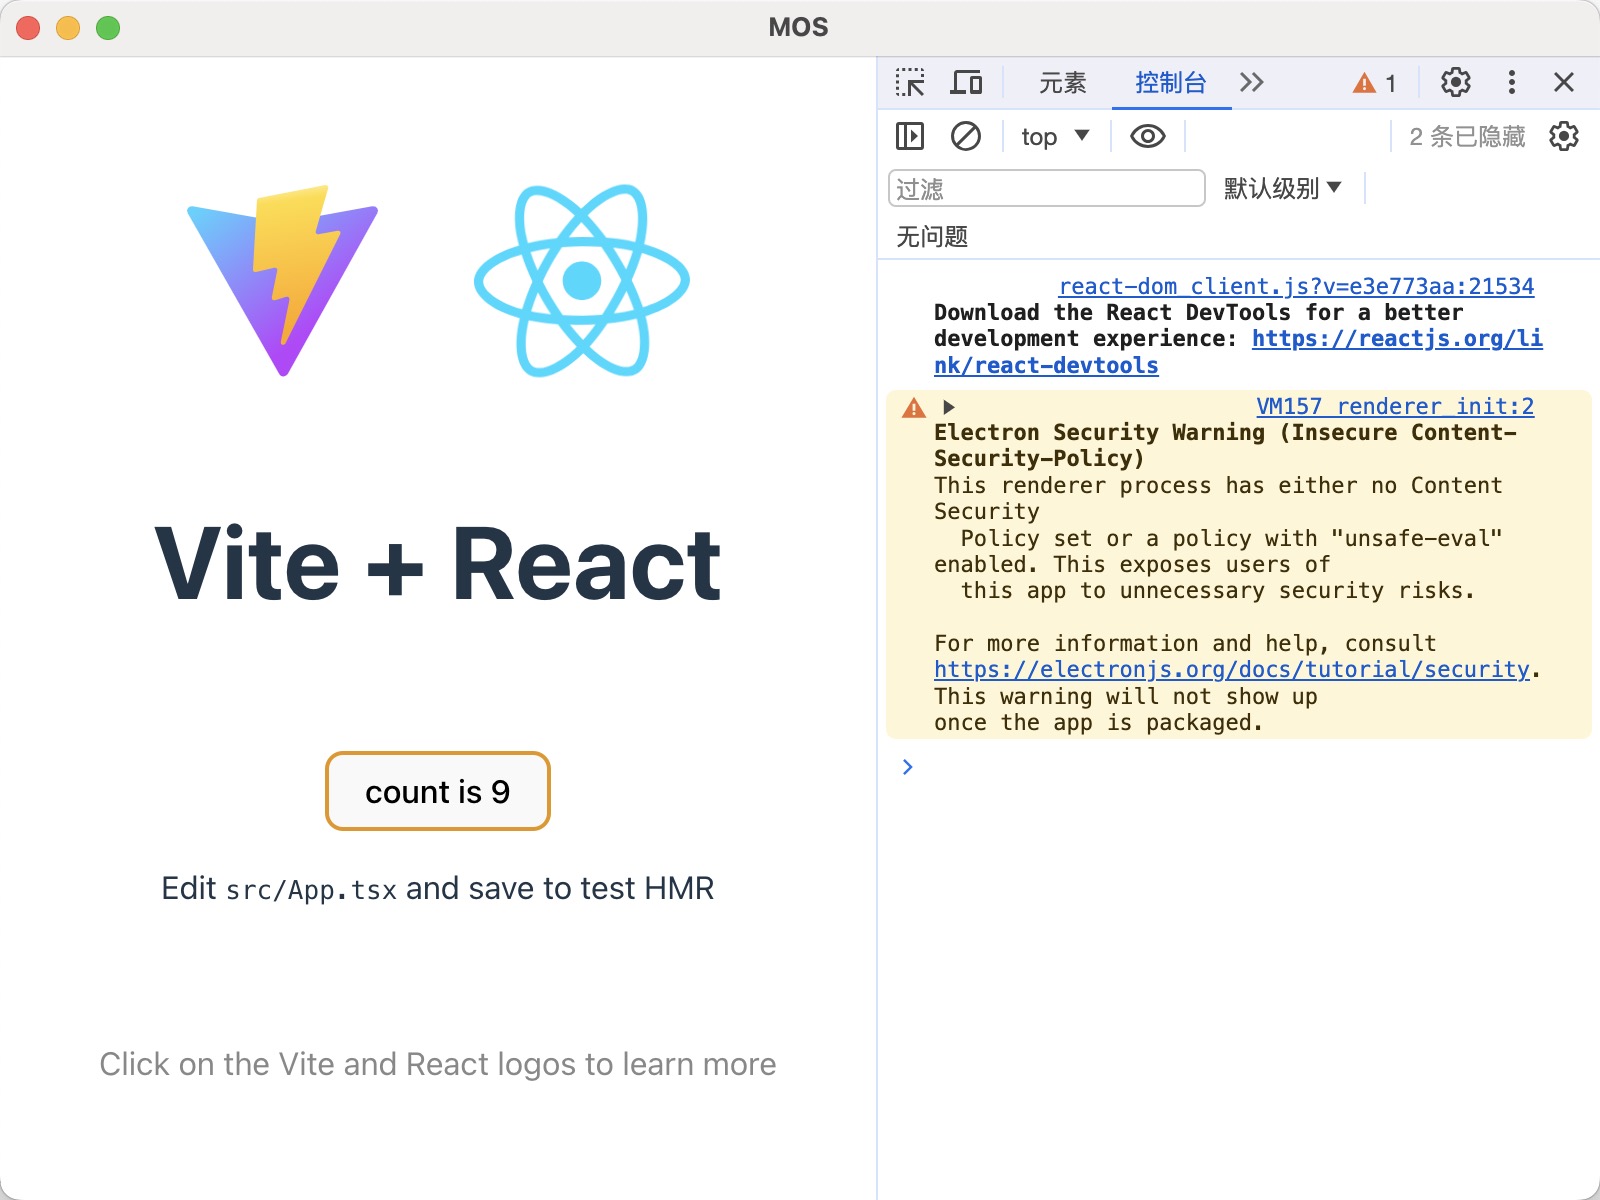The image size is (1600, 1200).
Task: Activate the inspect element picker icon
Action: click(x=910, y=82)
